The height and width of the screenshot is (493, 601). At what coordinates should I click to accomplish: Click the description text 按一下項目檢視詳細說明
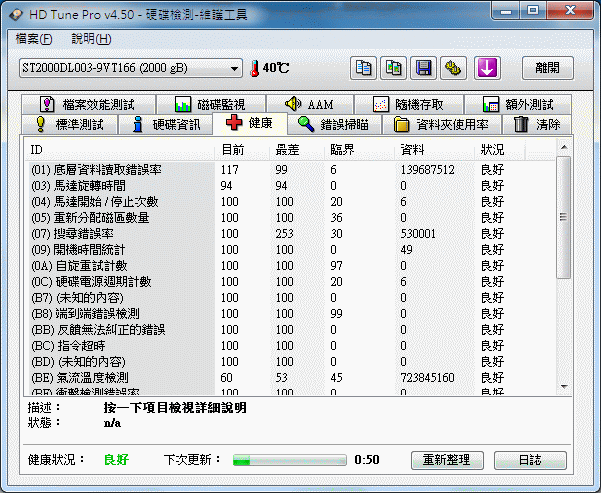[x=175, y=408]
